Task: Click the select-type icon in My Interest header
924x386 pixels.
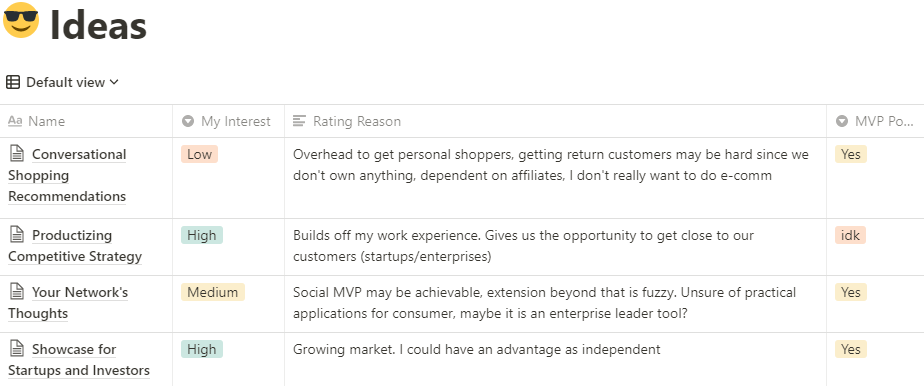Action: [188, 121]
